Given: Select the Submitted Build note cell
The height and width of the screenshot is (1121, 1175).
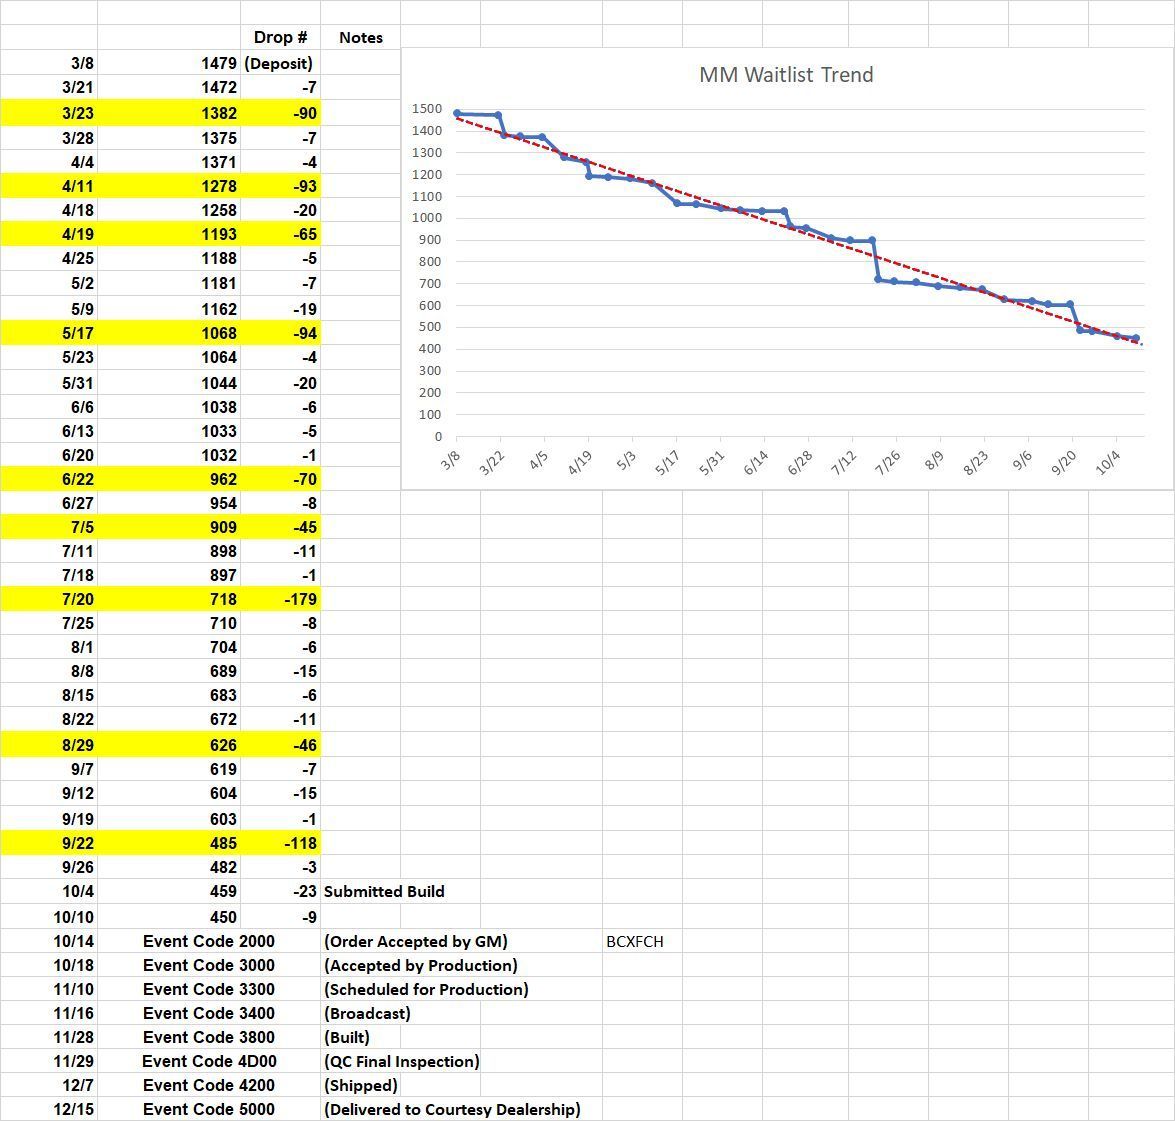Looking at the screenshot, I should [388, 891].
